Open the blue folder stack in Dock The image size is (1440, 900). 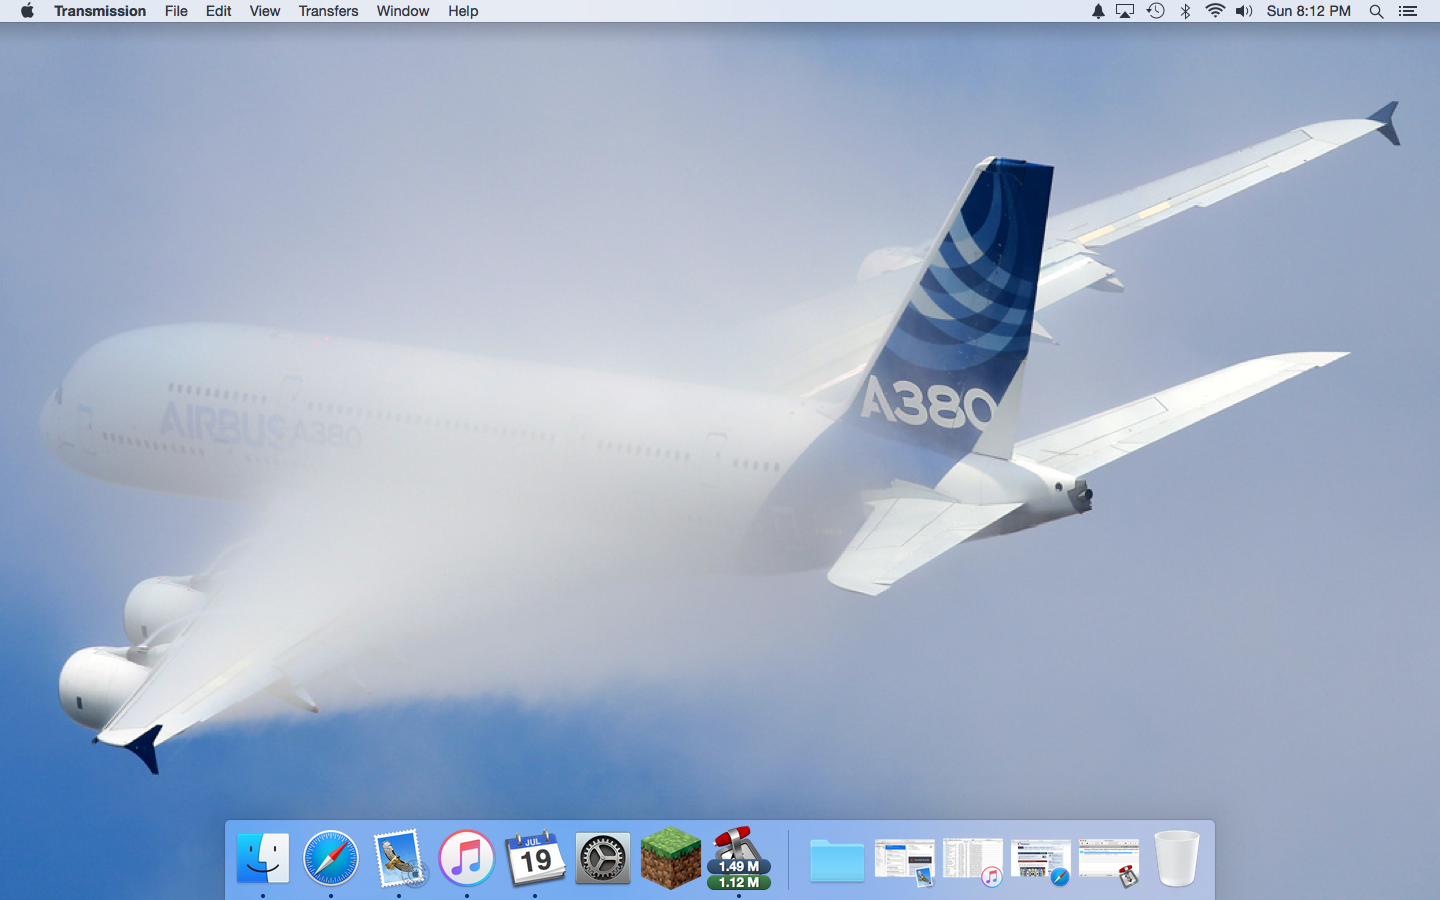(837, 860)
